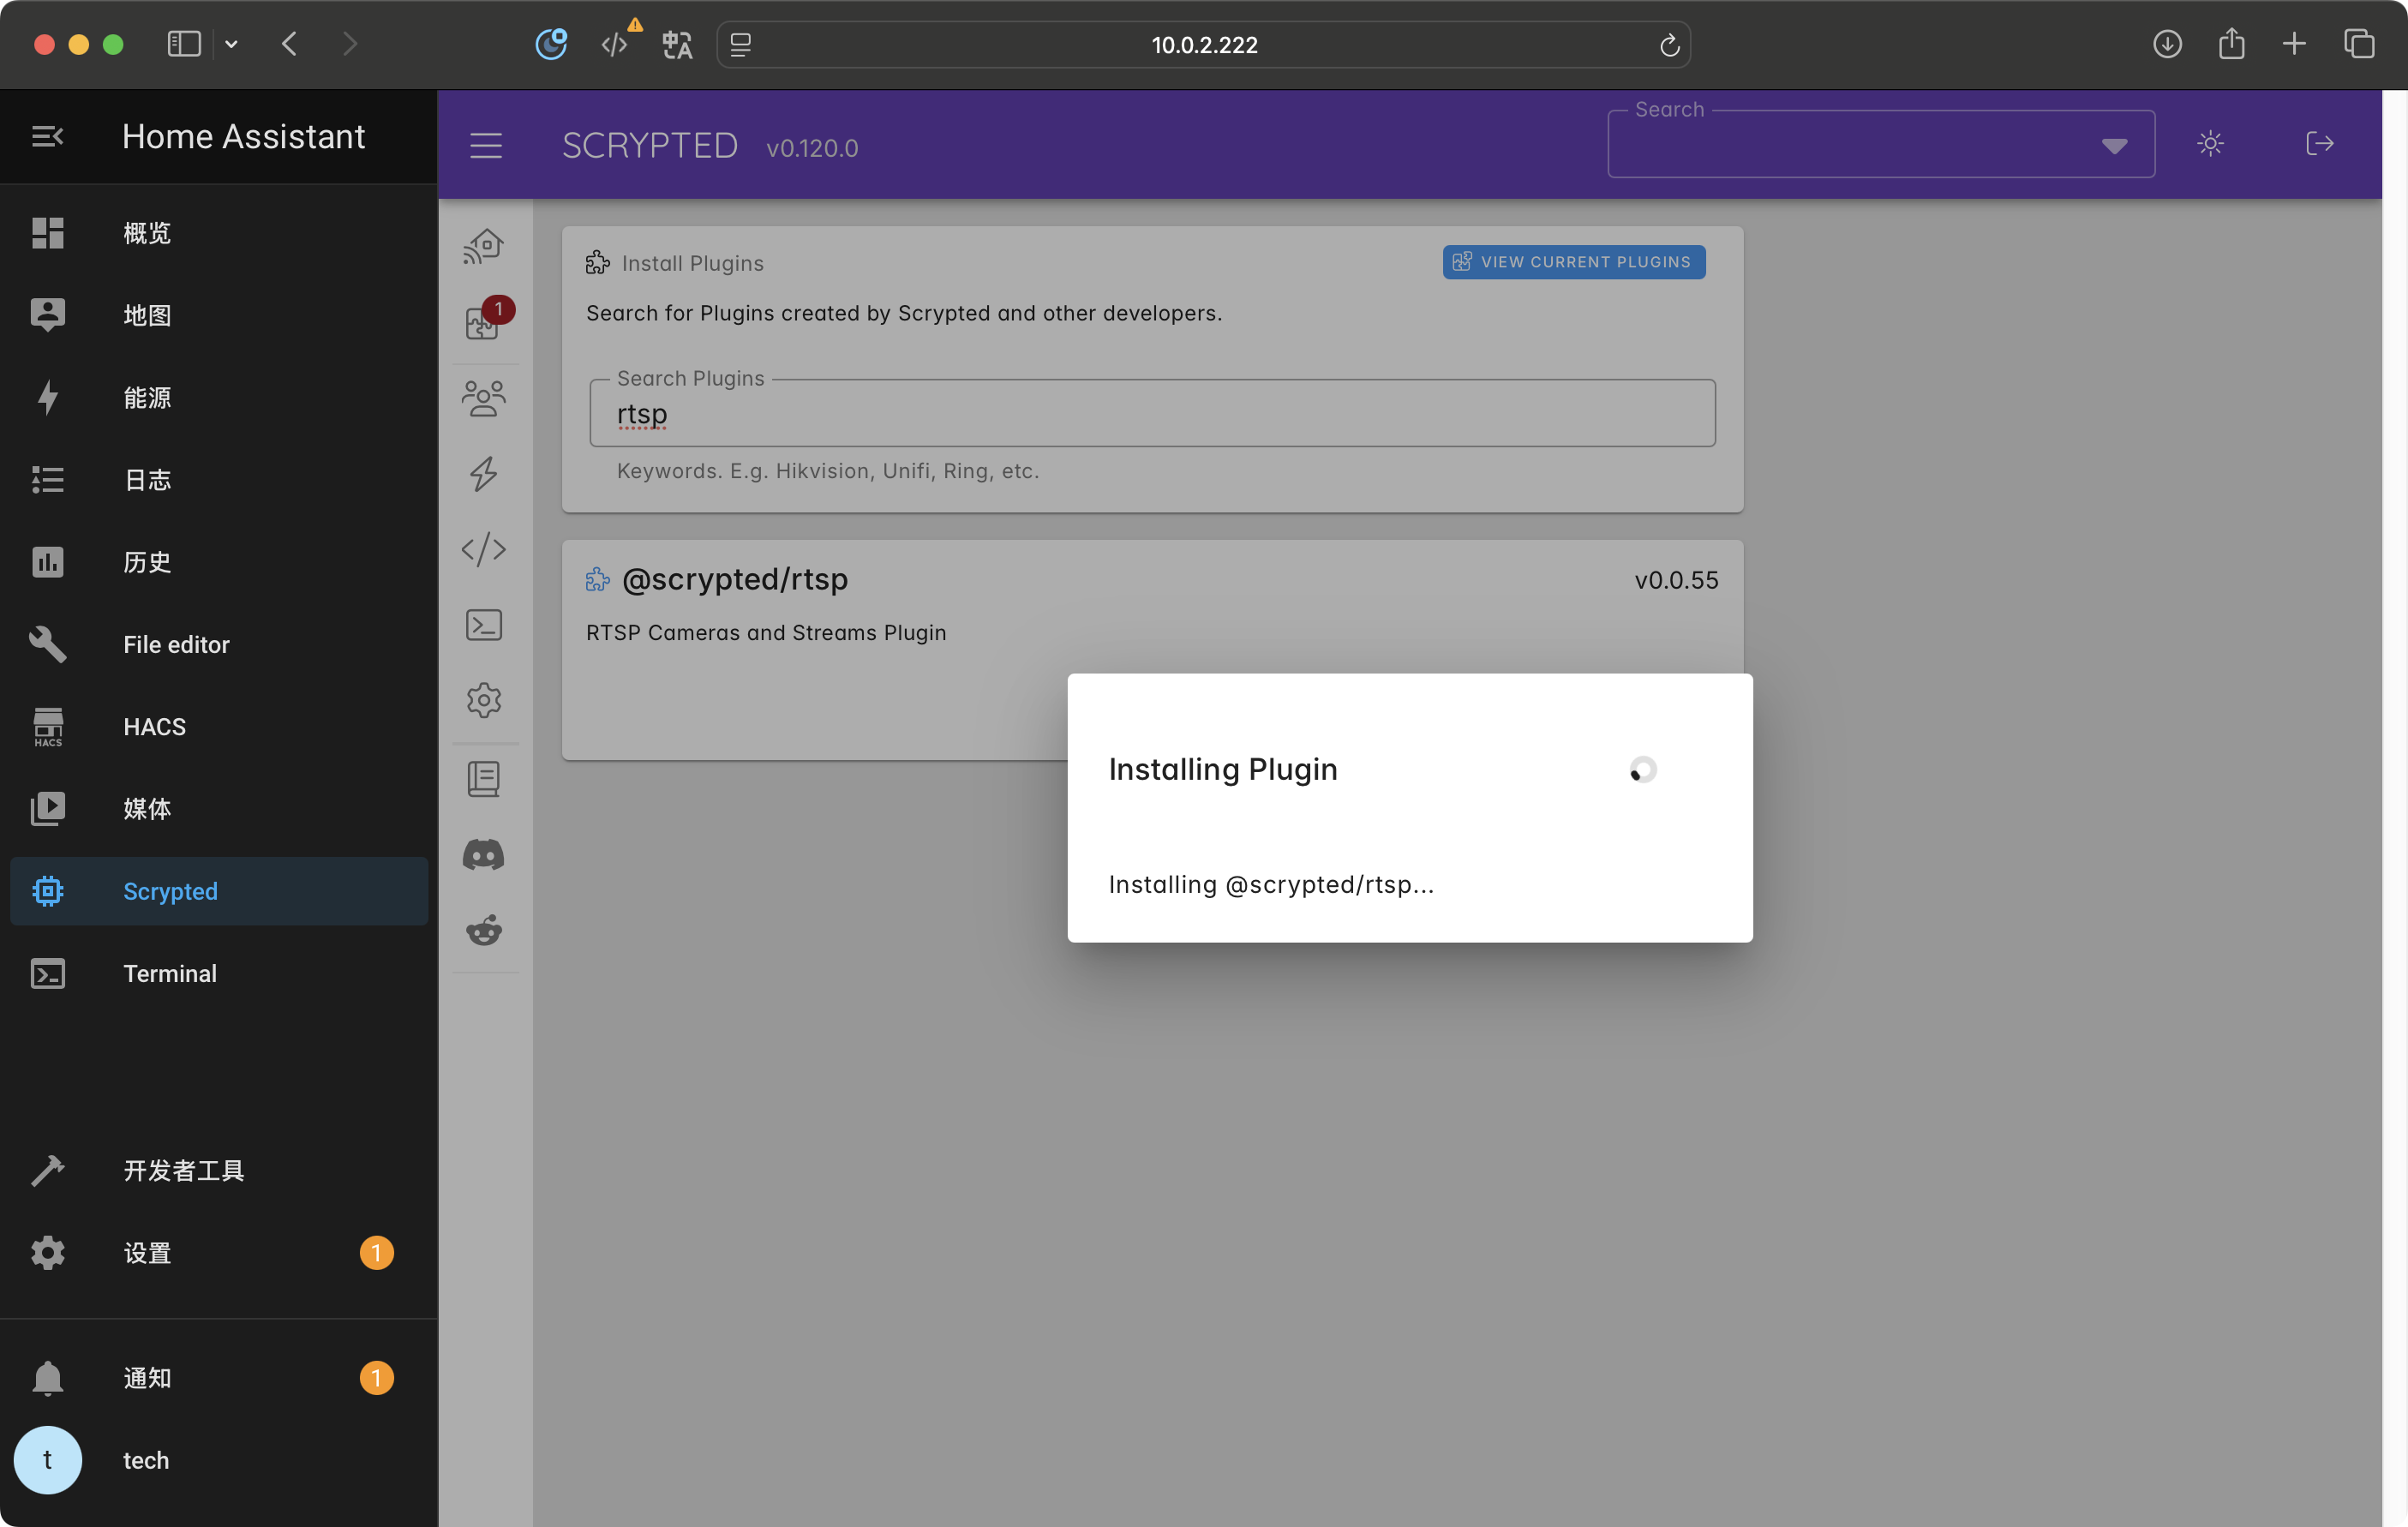Click RTSP Cameras and Streams Plugin description
The width and height of the screenshot is (2408, 1527).
click(766, 633)
